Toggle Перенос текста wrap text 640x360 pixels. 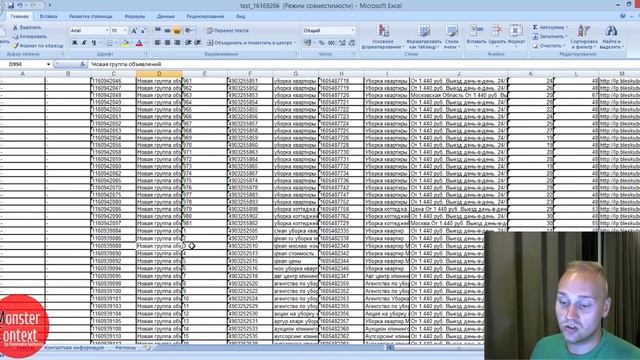click(228, 31)
